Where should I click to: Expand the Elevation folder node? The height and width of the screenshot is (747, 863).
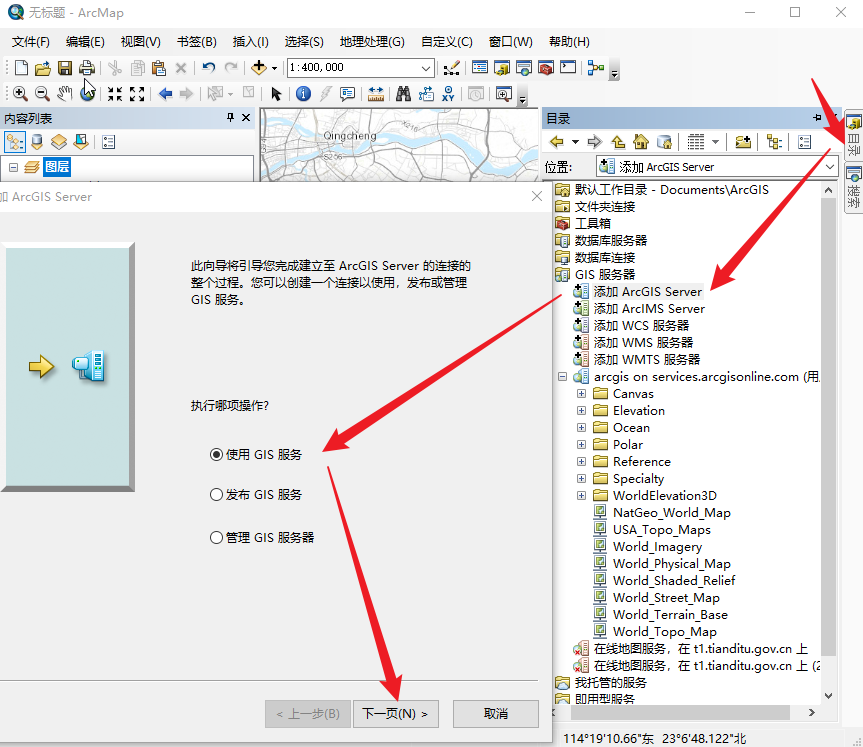coord(582,411)
